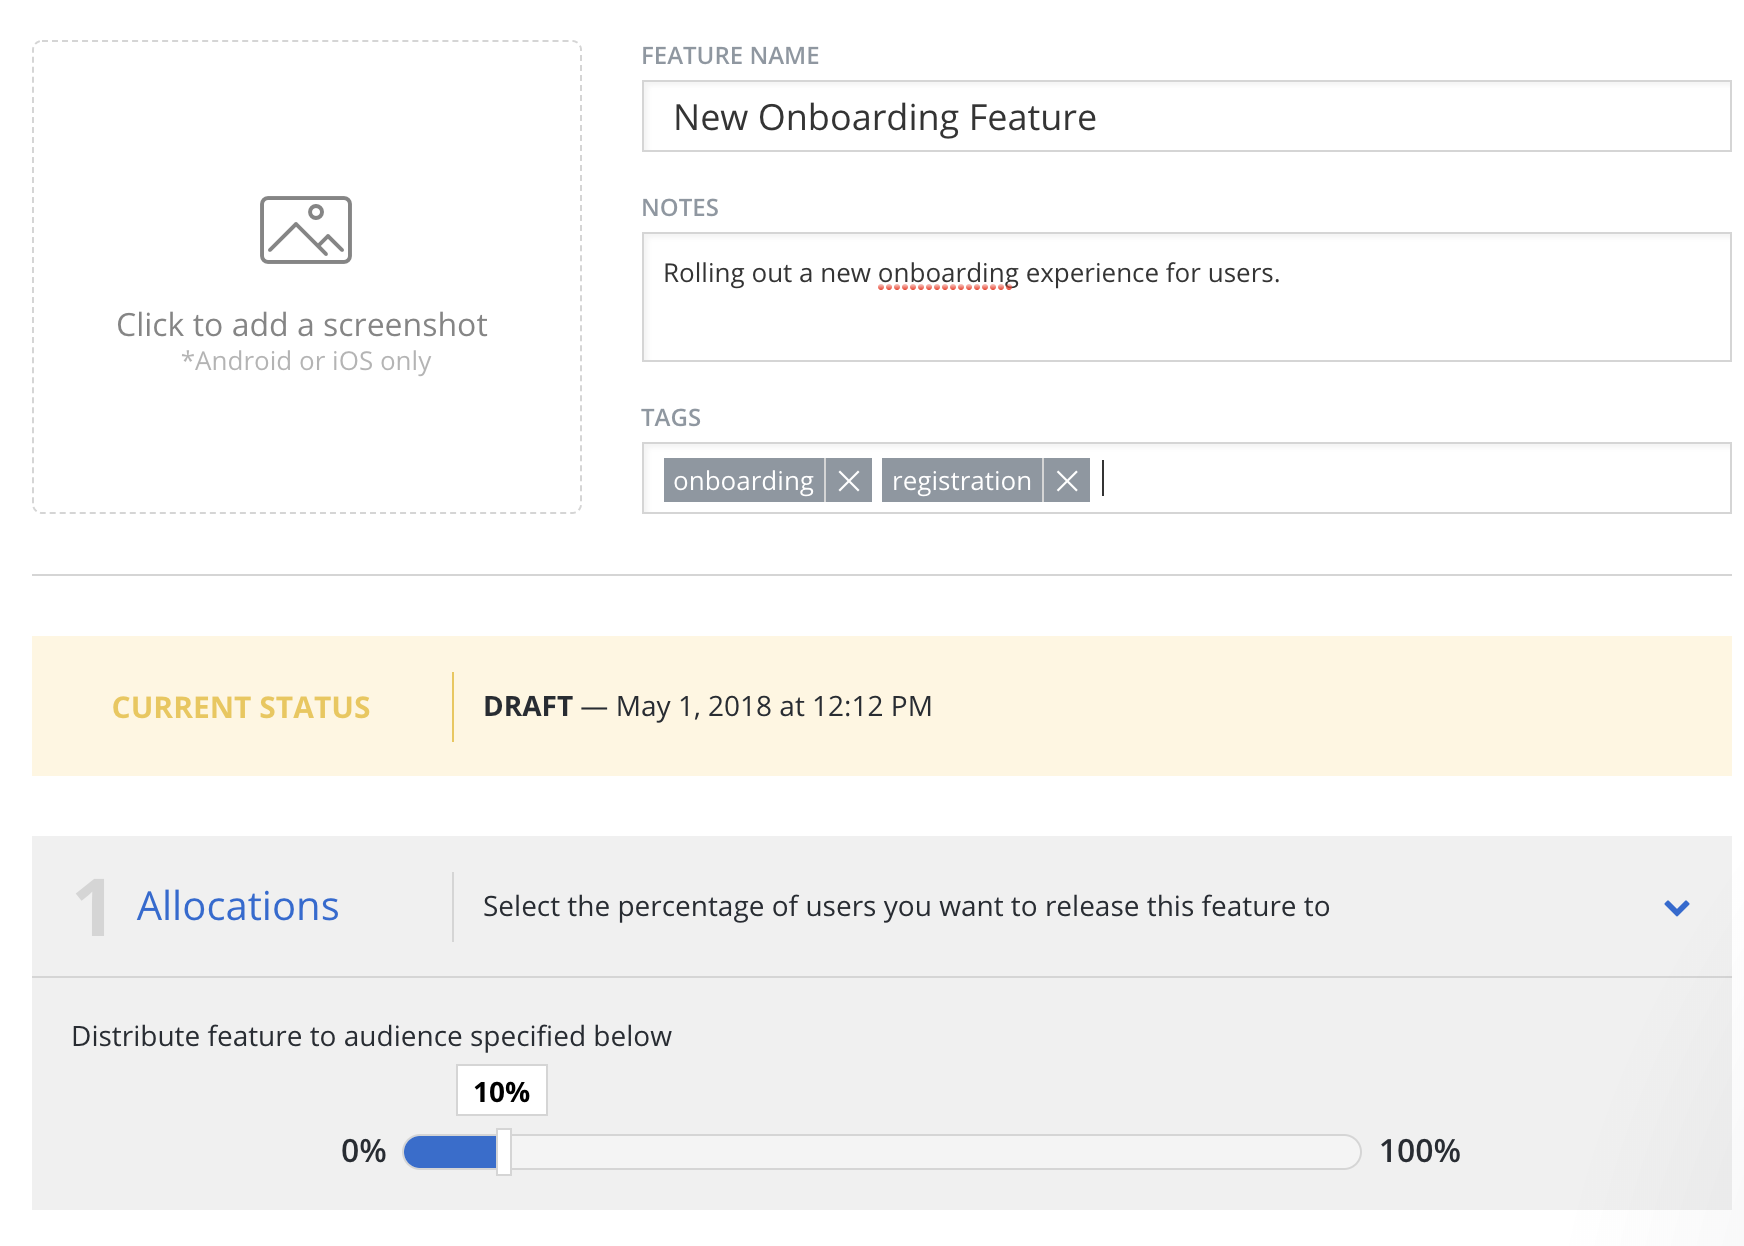
Task: Click the allocation slider handle
Action: [x=504, y=1152]
